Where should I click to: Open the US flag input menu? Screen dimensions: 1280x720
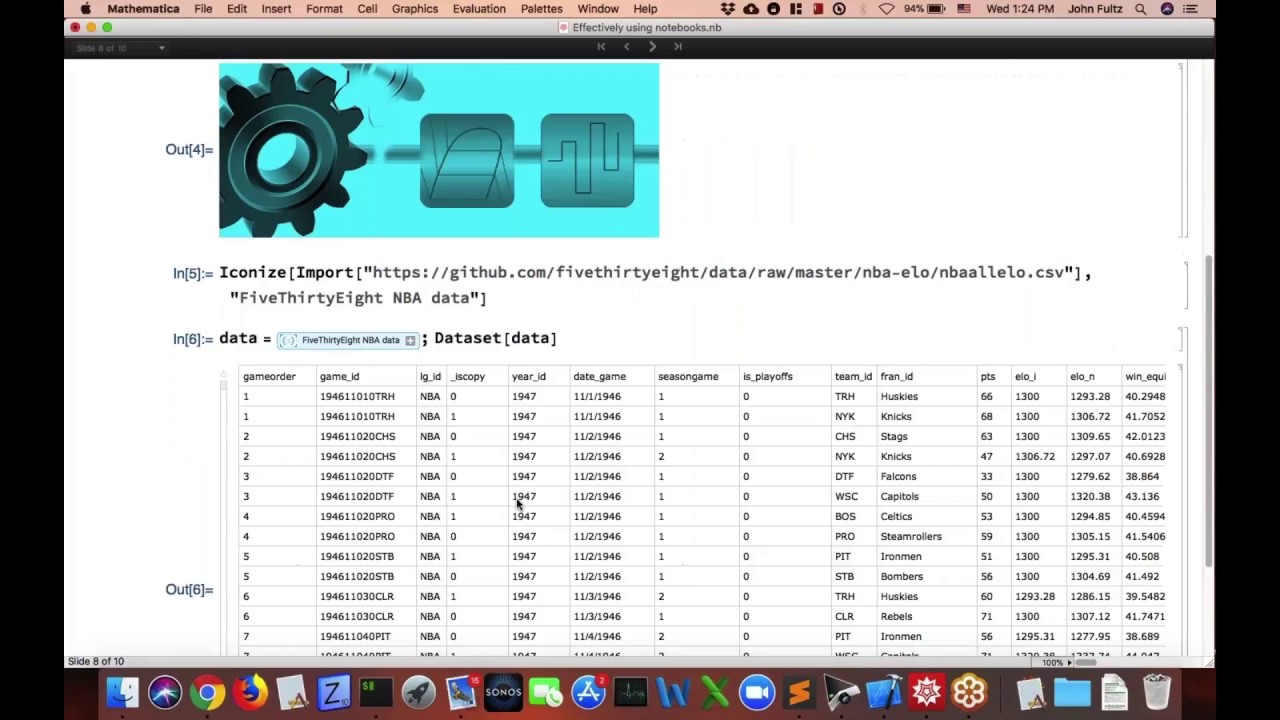[963, 9]
